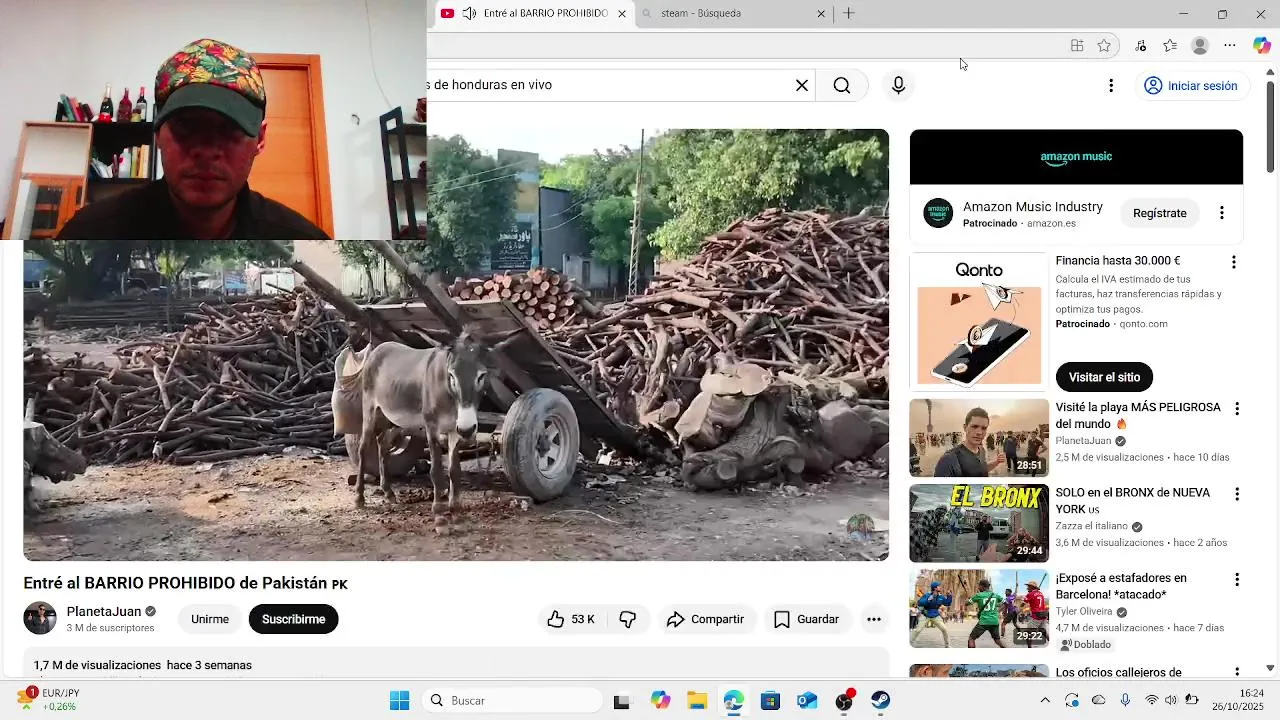Switch to the 'steam - Búsqueda' tab

pyautogui.click(x=734, y=14)
